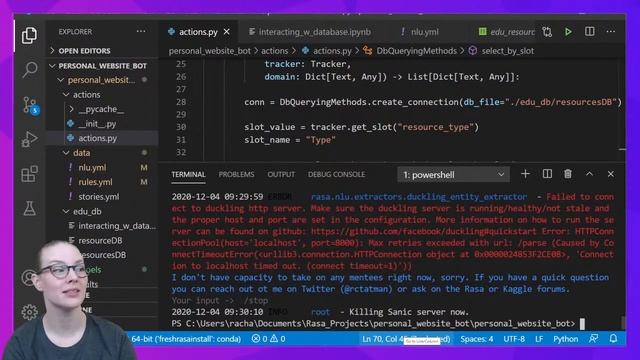Open Explorer more actions ellipsis
Screen dimensions: 640x360
141,31
